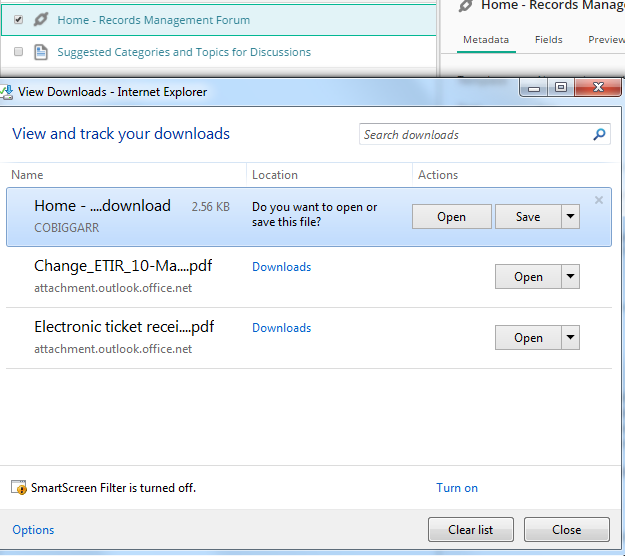Tick the Suggested Categories and Topics checkbox
This screenshot has height=556, width=625.
[18, 51]
